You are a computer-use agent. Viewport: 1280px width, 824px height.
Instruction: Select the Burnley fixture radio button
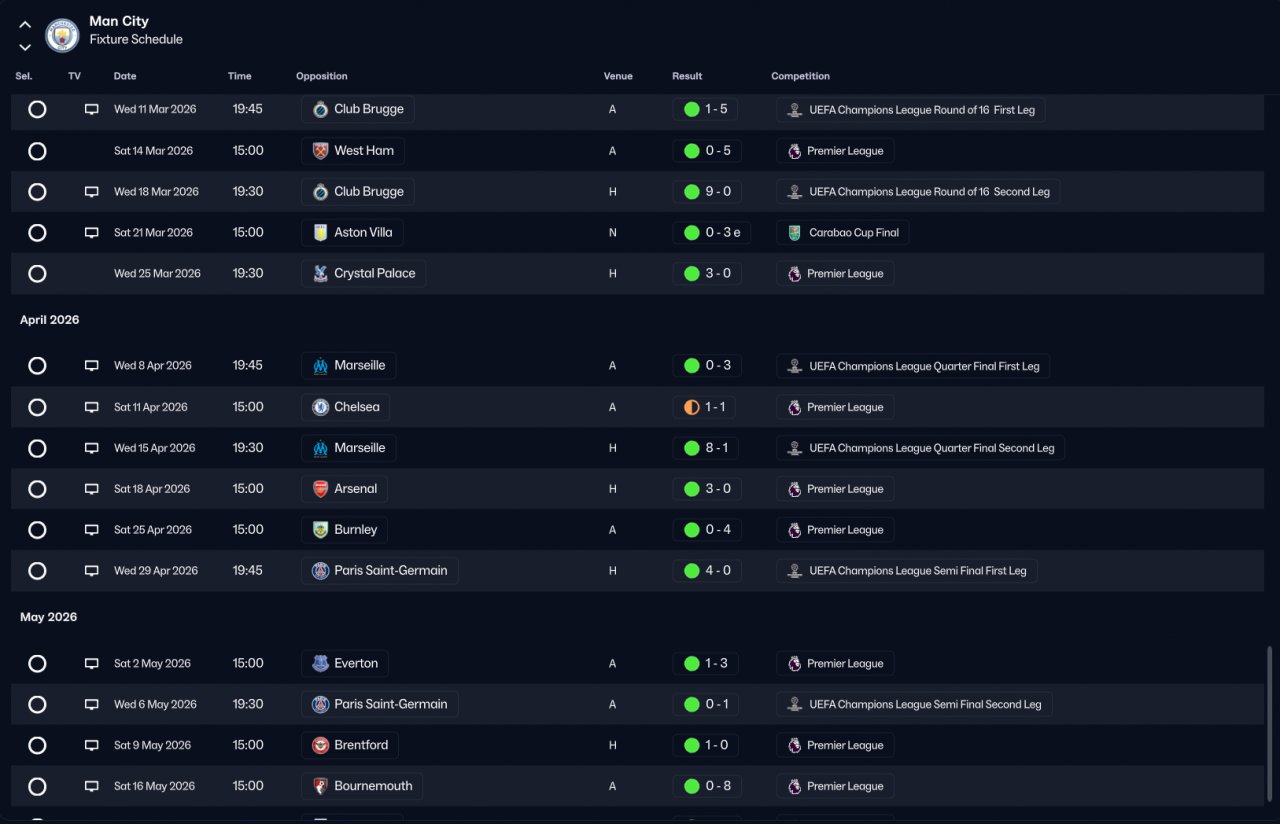37,530
